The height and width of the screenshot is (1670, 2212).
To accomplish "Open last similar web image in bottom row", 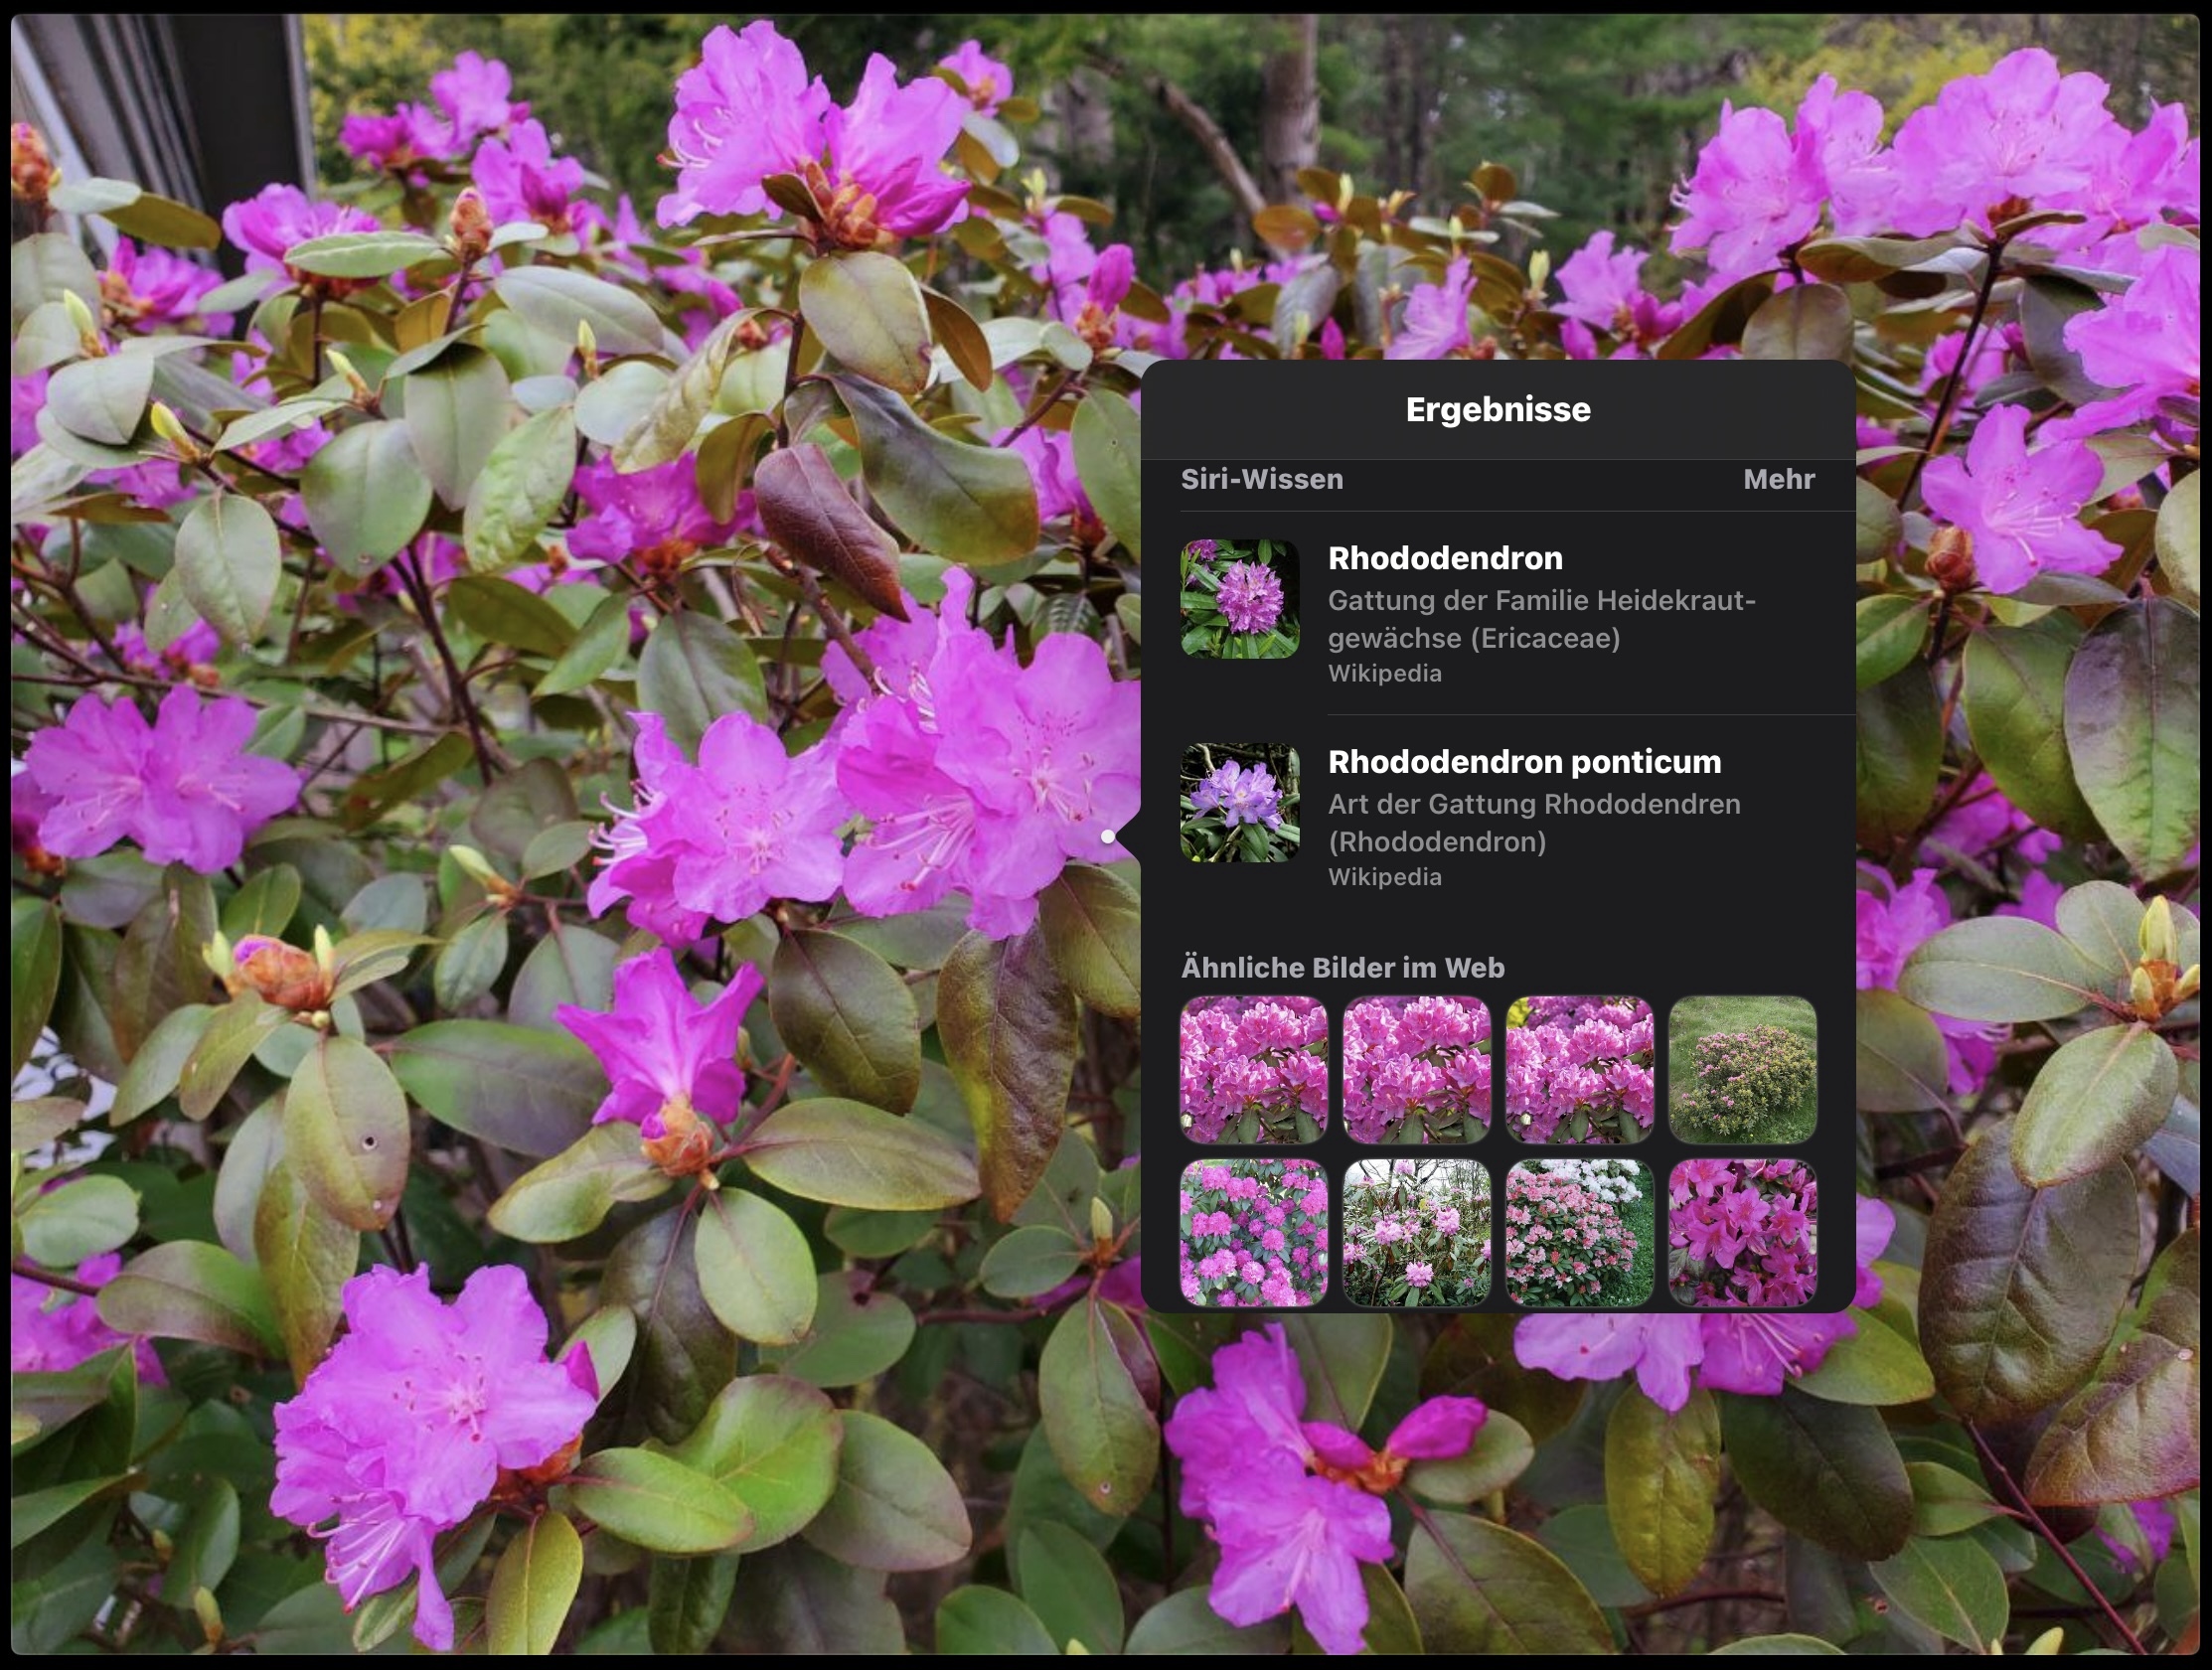I will [1742, 1233].
